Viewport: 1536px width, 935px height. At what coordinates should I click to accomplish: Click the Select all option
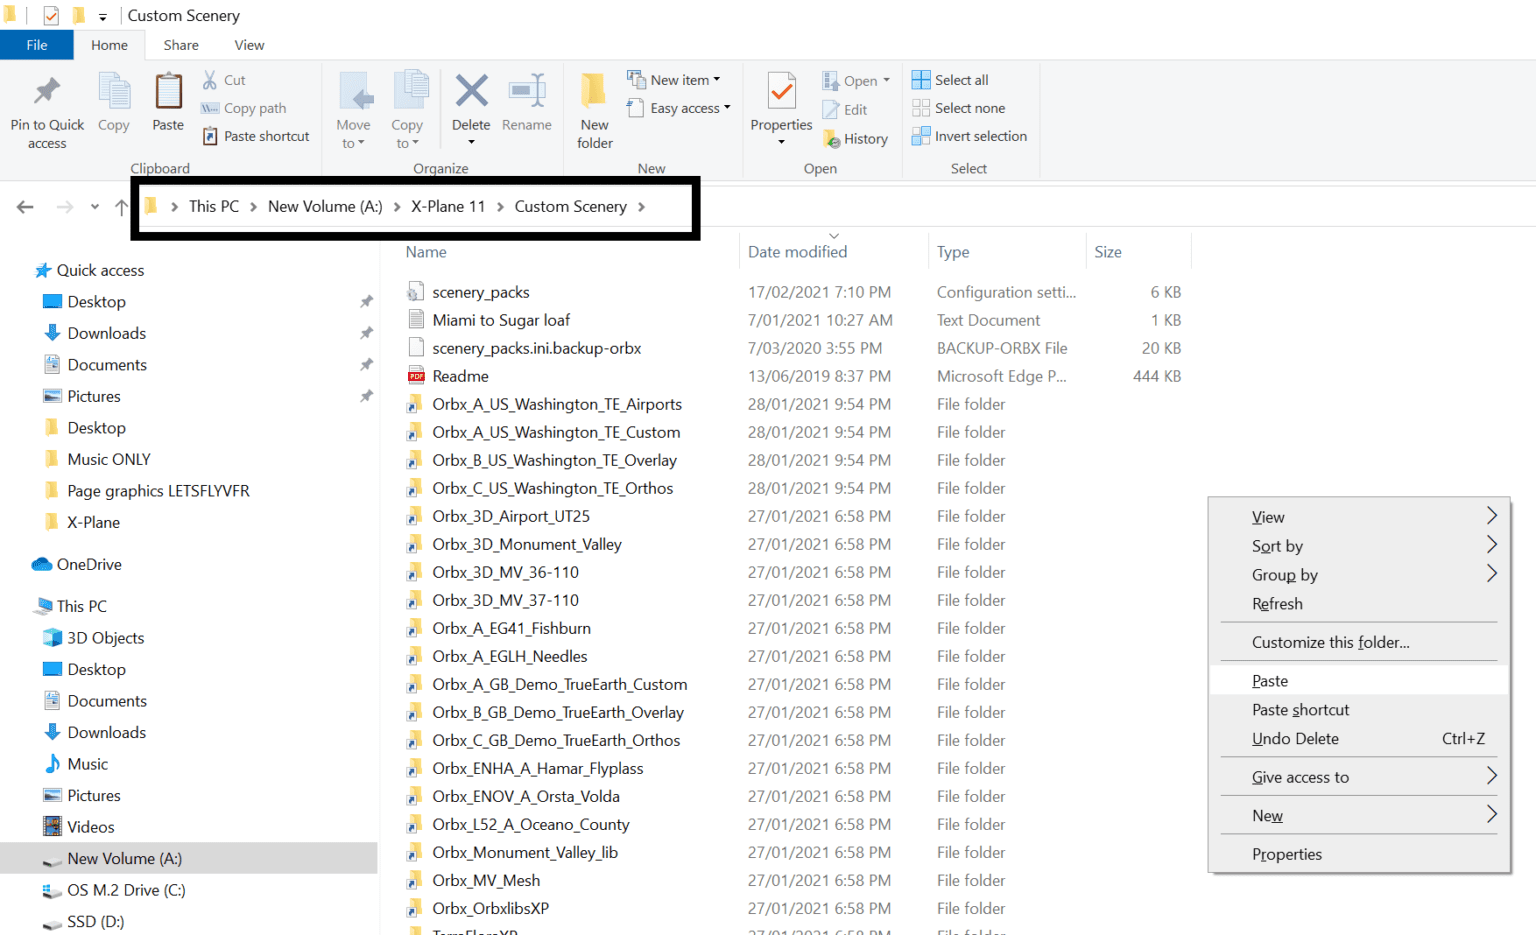960,80
